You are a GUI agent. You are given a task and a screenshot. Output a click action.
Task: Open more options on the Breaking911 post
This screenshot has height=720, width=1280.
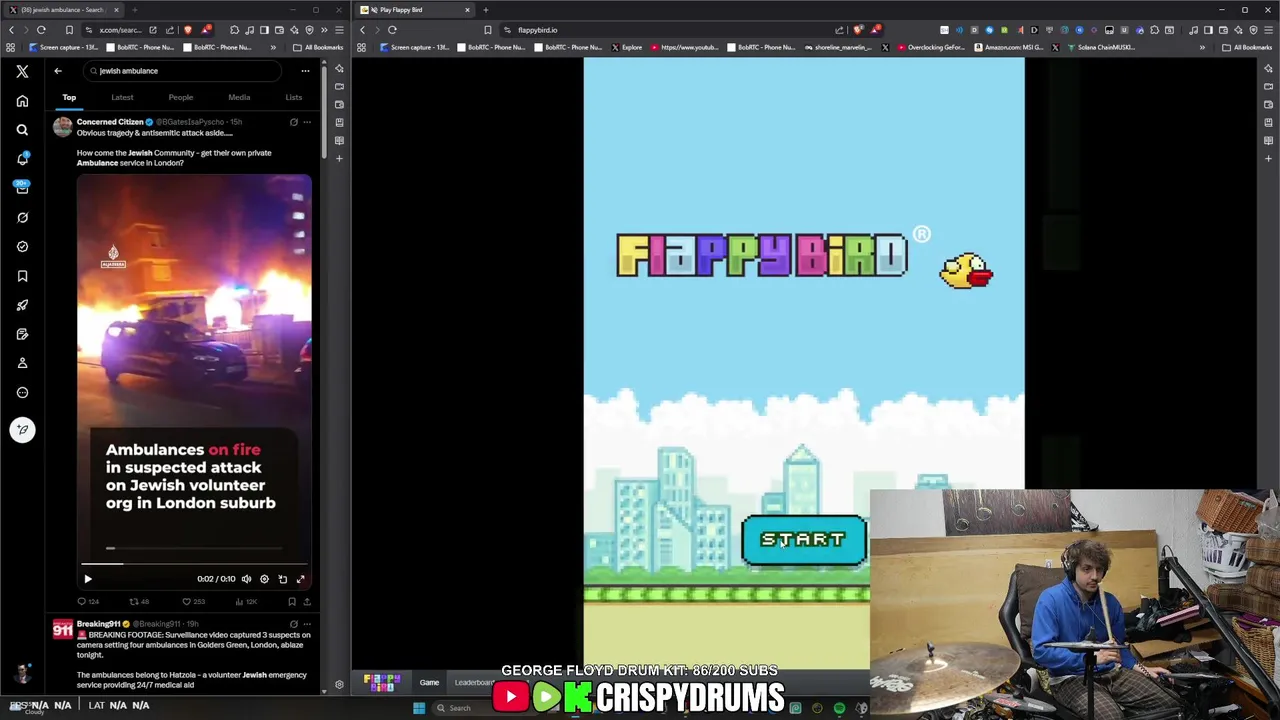pos(307,624)
